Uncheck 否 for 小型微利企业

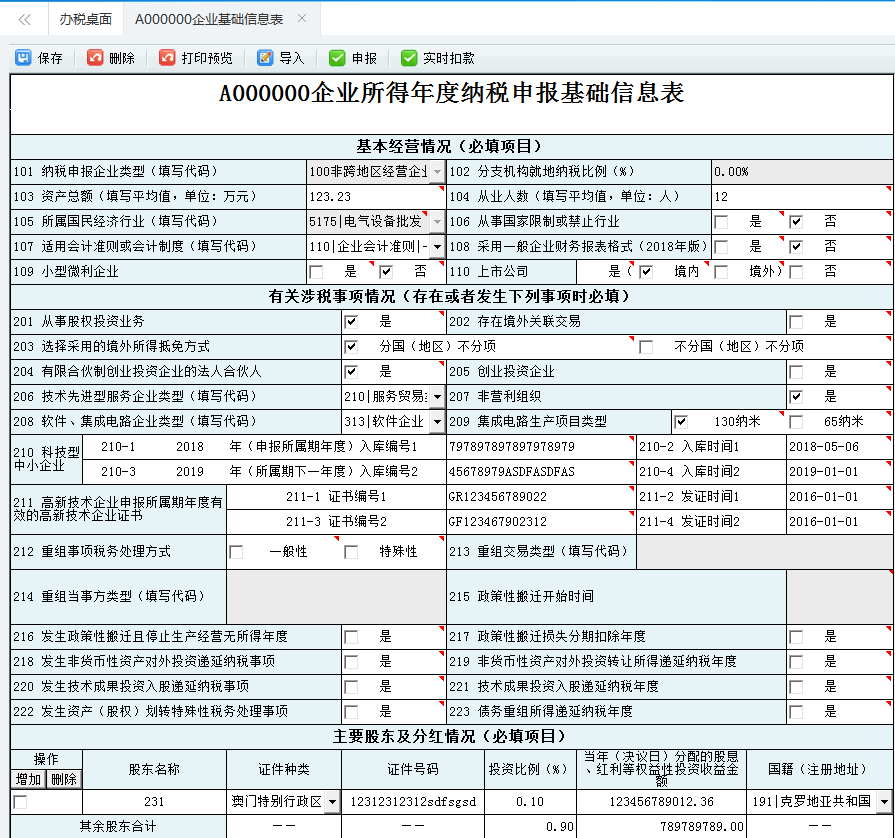point(385,271)
